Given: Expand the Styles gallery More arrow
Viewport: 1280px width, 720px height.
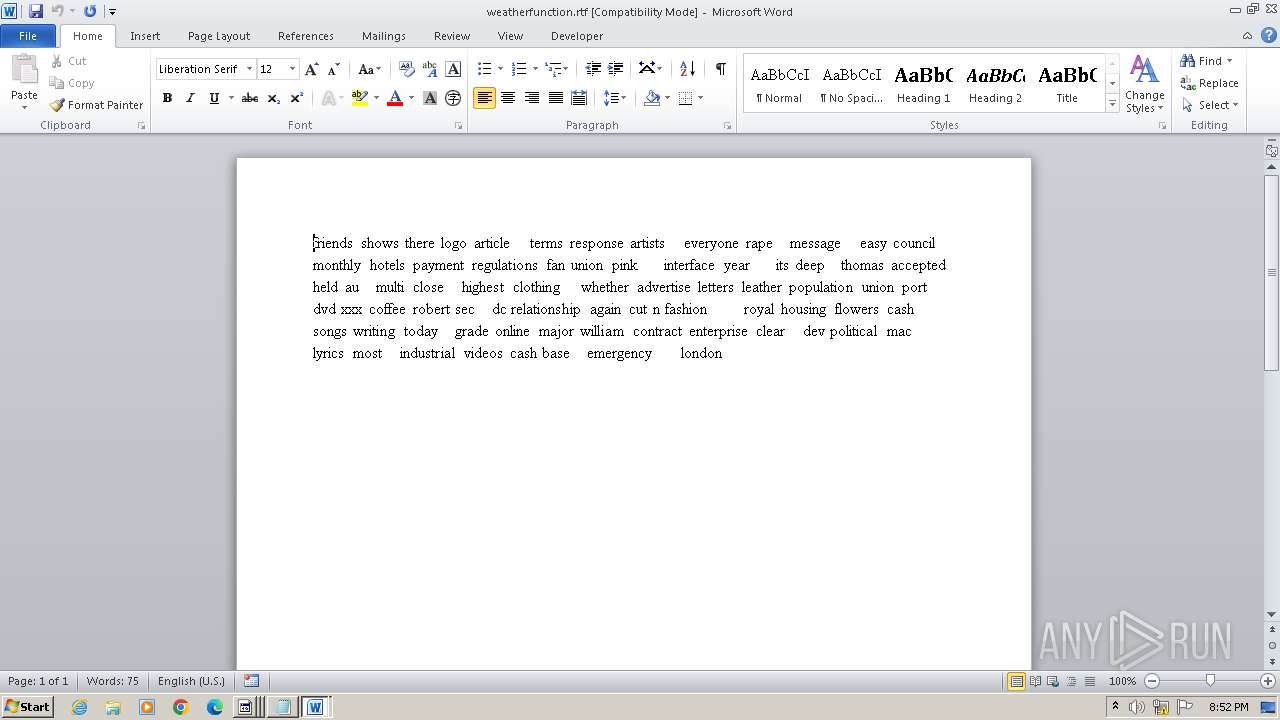Looking at the screenshot, I should pyautogui.click(x=1112, y=104).
